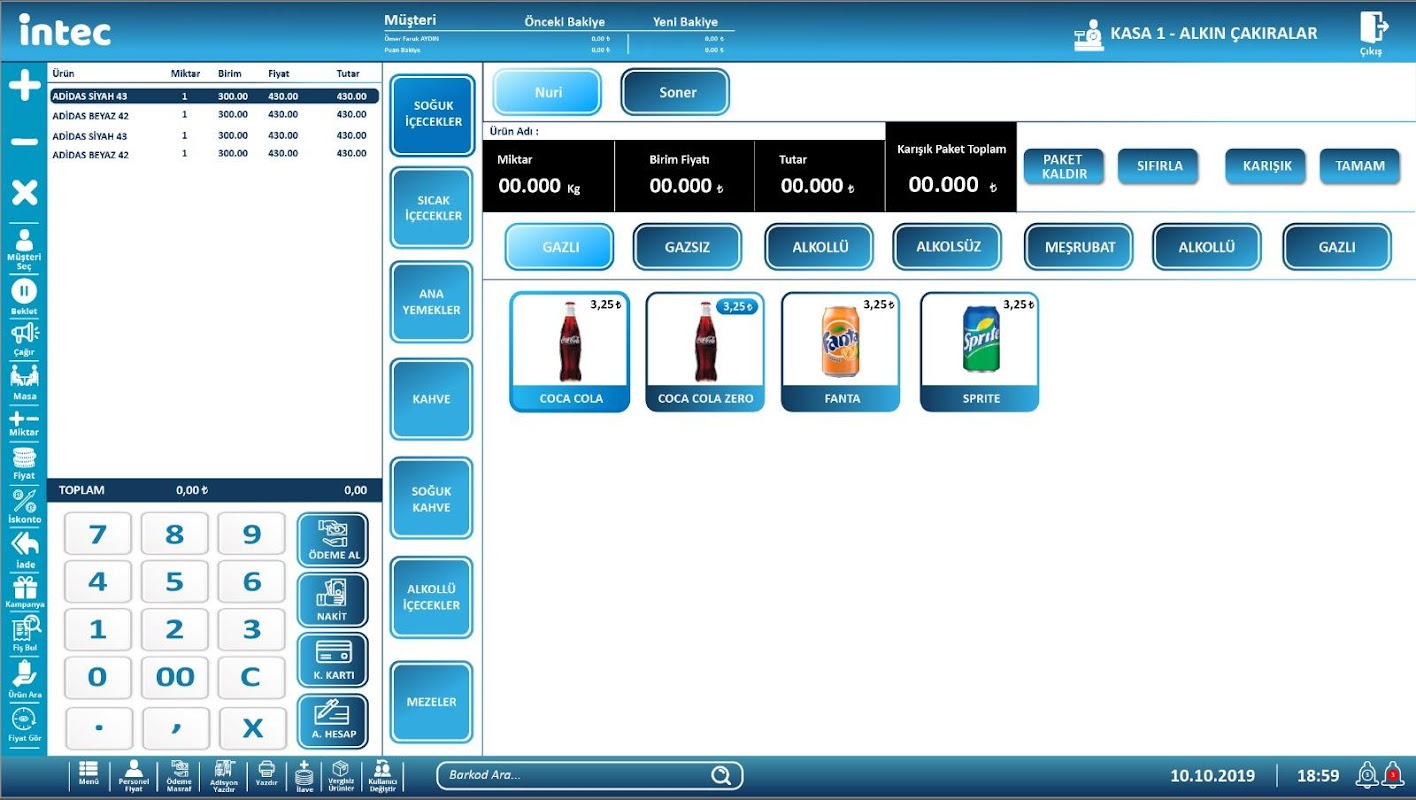This screenshot has width=1416, height=800.
Task: Switch to the SOĞUK KAHVE category
Action: [x=432, y=499]
